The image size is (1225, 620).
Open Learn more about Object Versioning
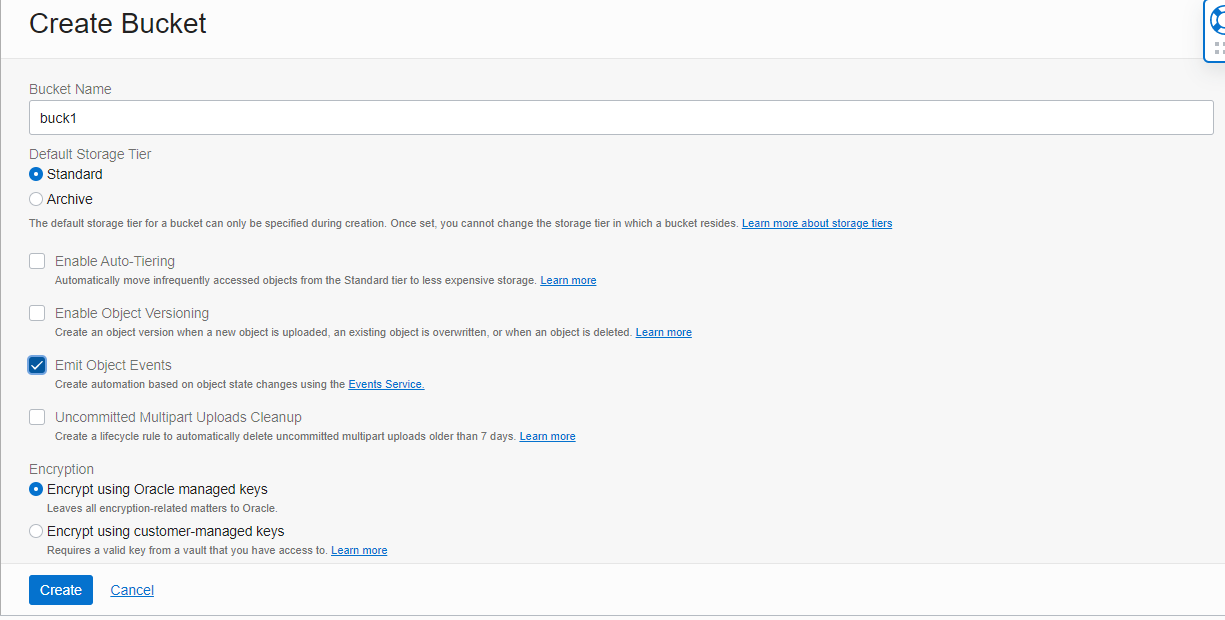tap(663, 332)
